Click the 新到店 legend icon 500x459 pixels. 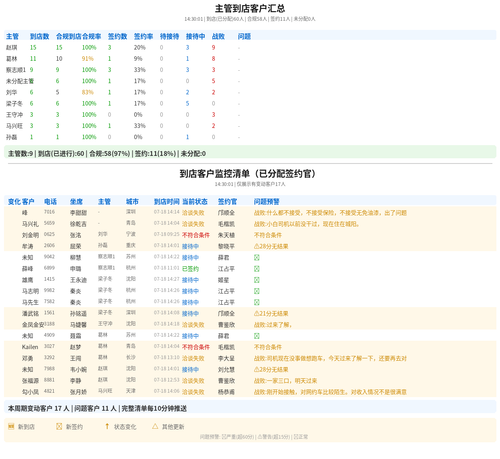(x=11, y=426)
